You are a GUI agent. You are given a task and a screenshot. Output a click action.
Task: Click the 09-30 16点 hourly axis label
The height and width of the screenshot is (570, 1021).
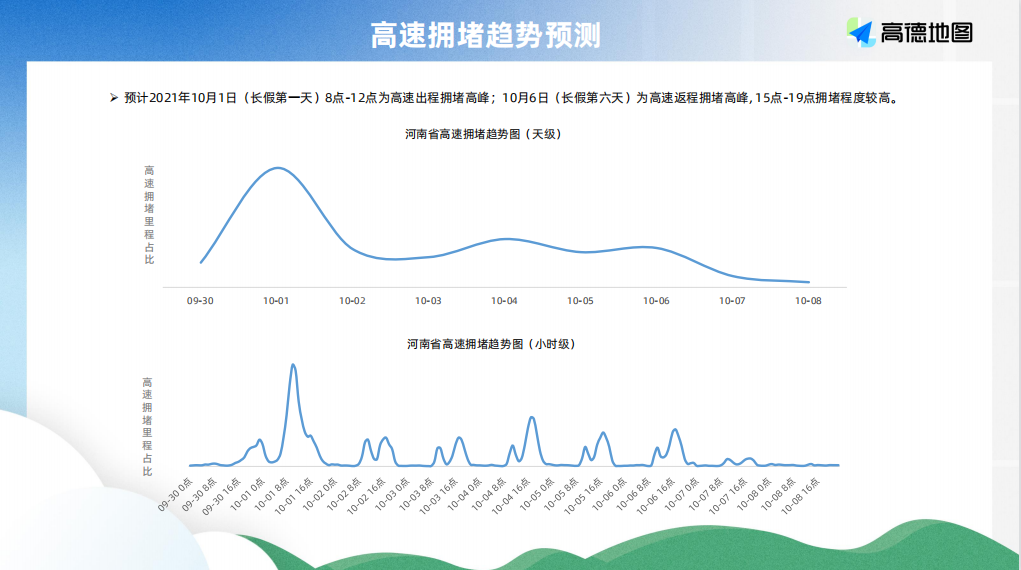click(x=221, y=496)
